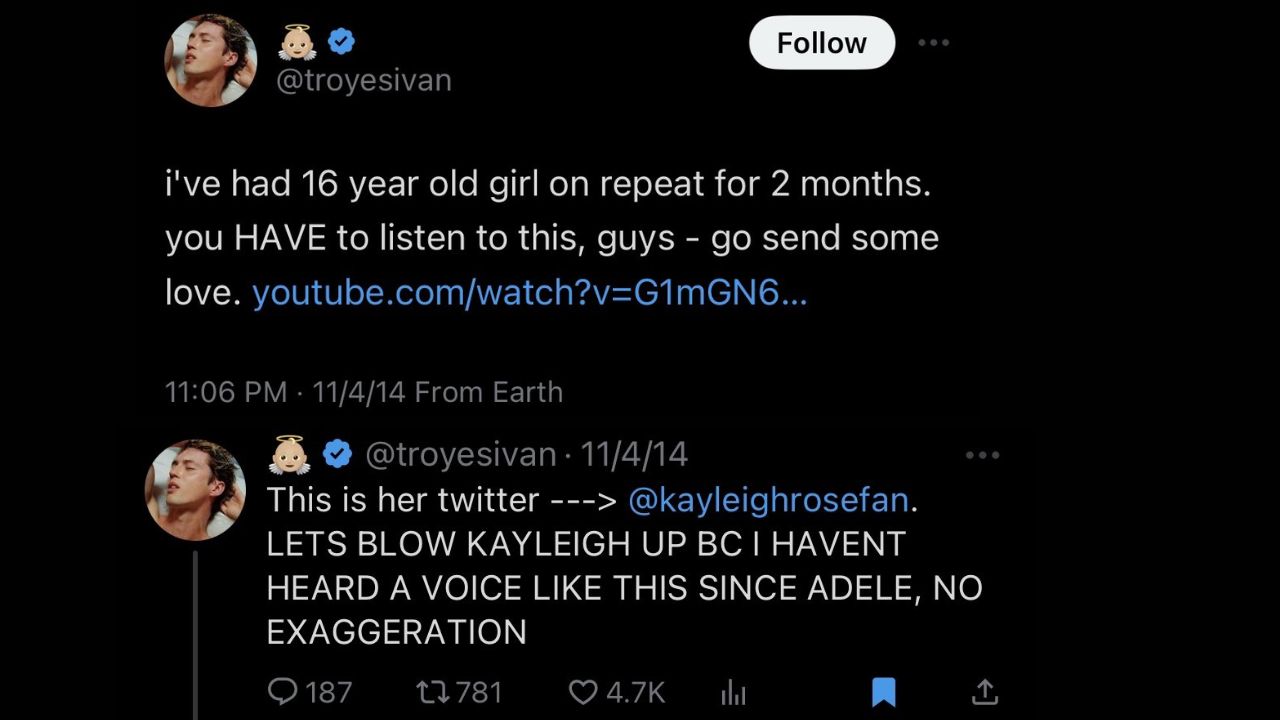Toggle the filled bookmark to unsave the tweet
The width and height of the screenshot is (1280, 720).
tap(884, 691)
